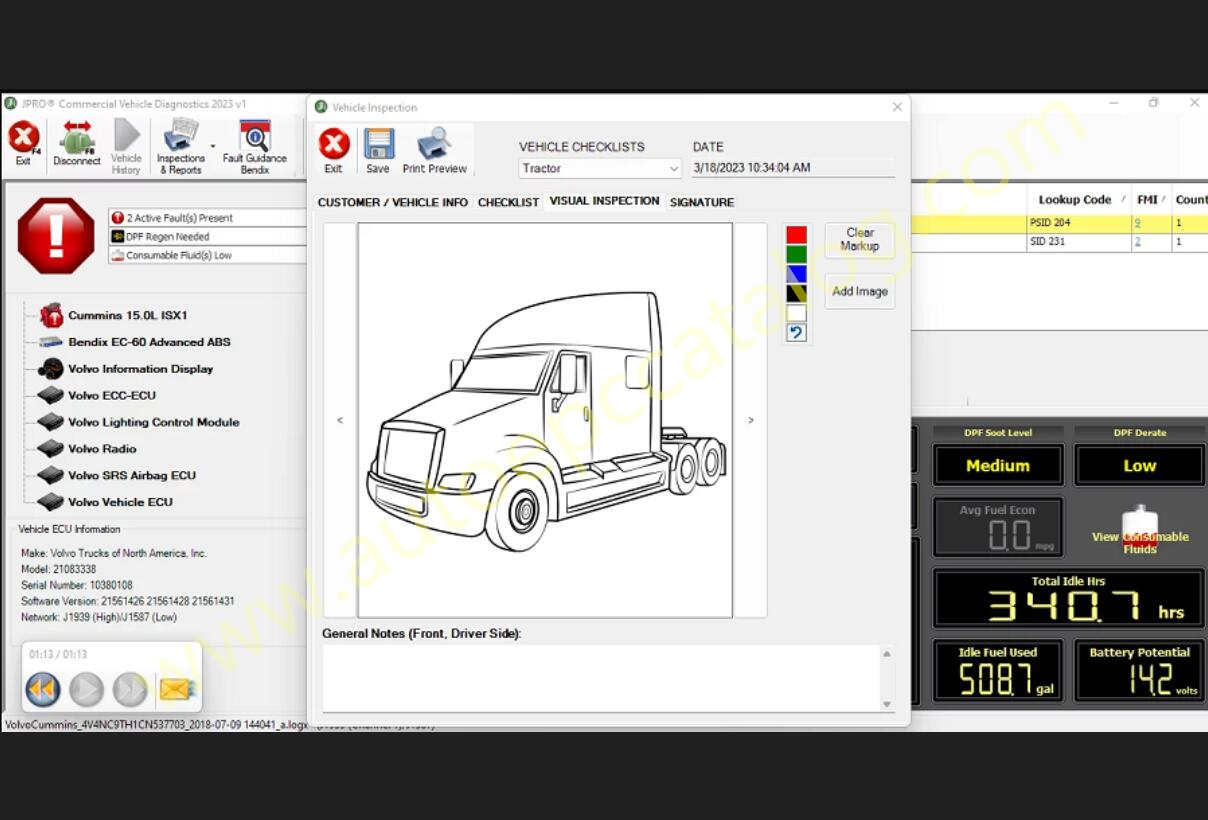Select Volvo Lighting Control Module

pyautogui.click(x=153, y=422)
